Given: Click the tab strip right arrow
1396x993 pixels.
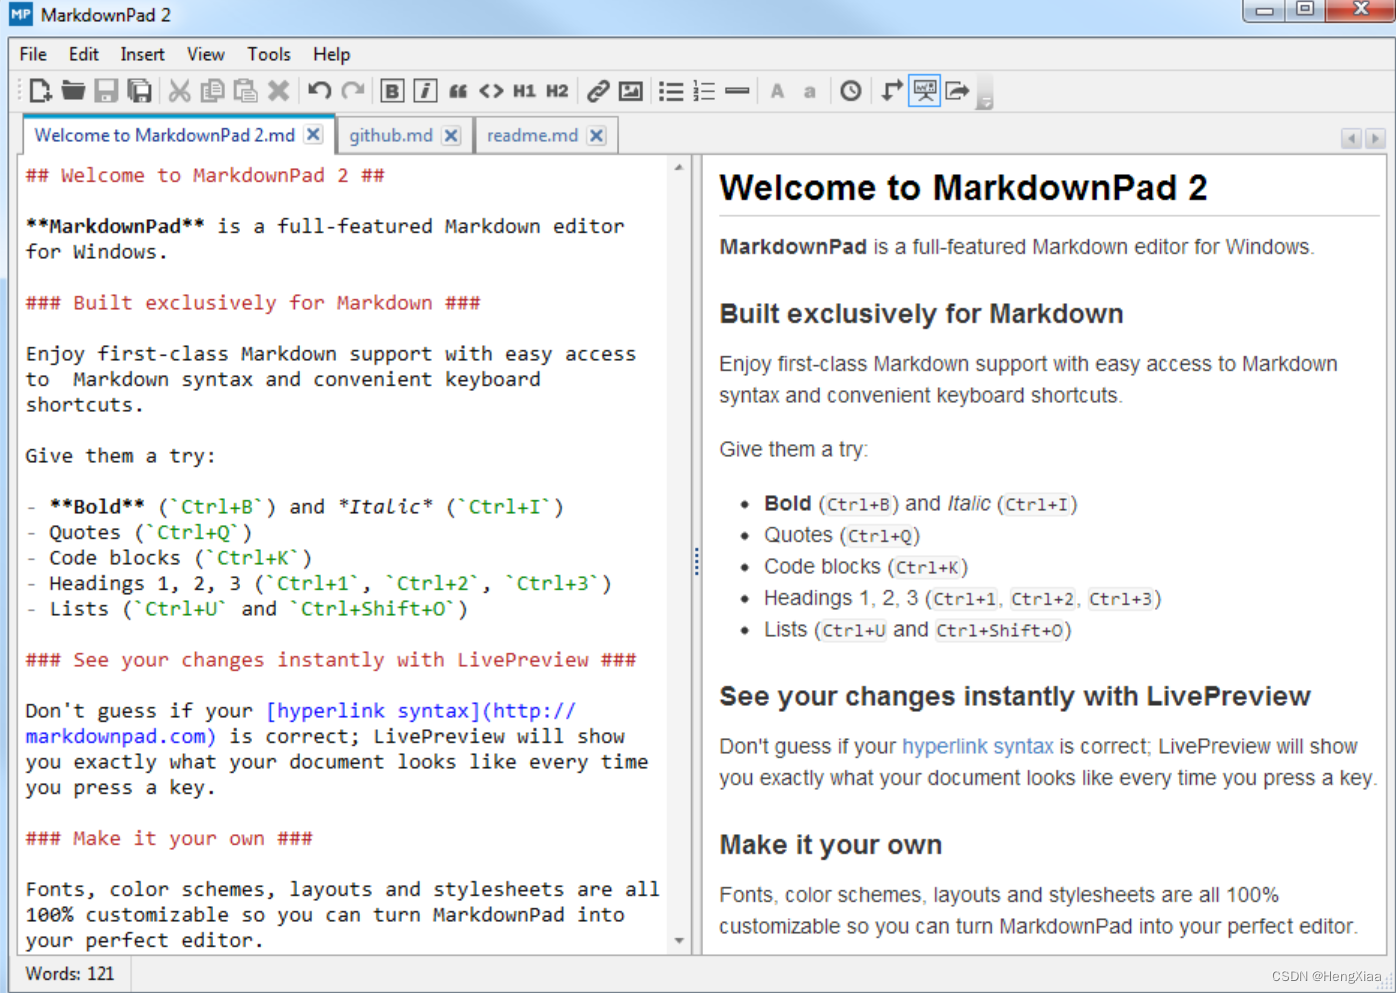Looking at the screenshot, I should [1375, 138].
